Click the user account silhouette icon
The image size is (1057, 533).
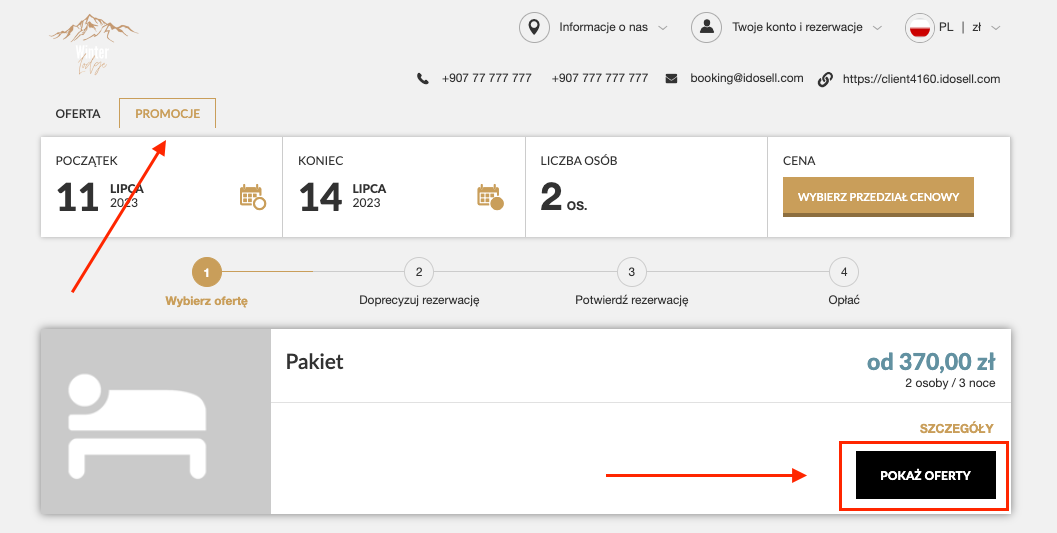tap(706, 28)
